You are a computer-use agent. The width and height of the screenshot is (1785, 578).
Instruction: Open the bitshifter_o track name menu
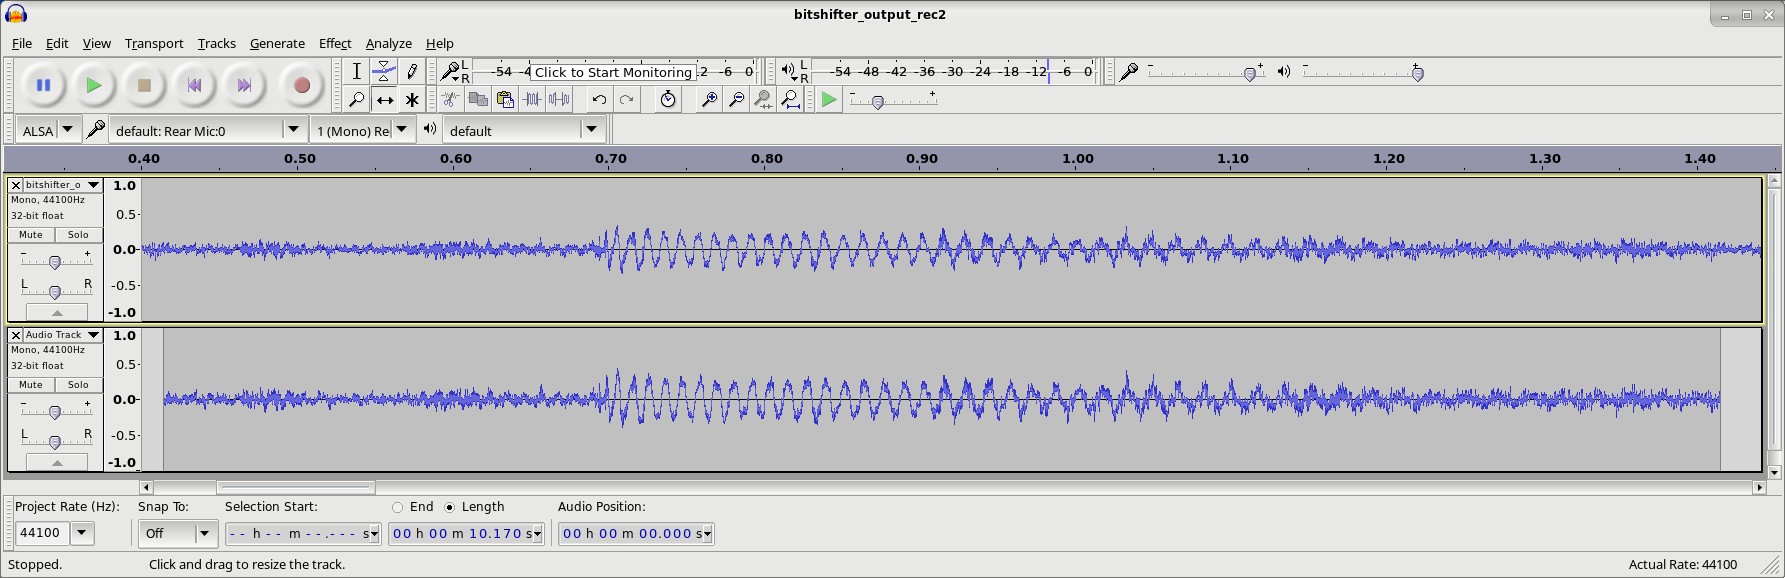(63, 185)
